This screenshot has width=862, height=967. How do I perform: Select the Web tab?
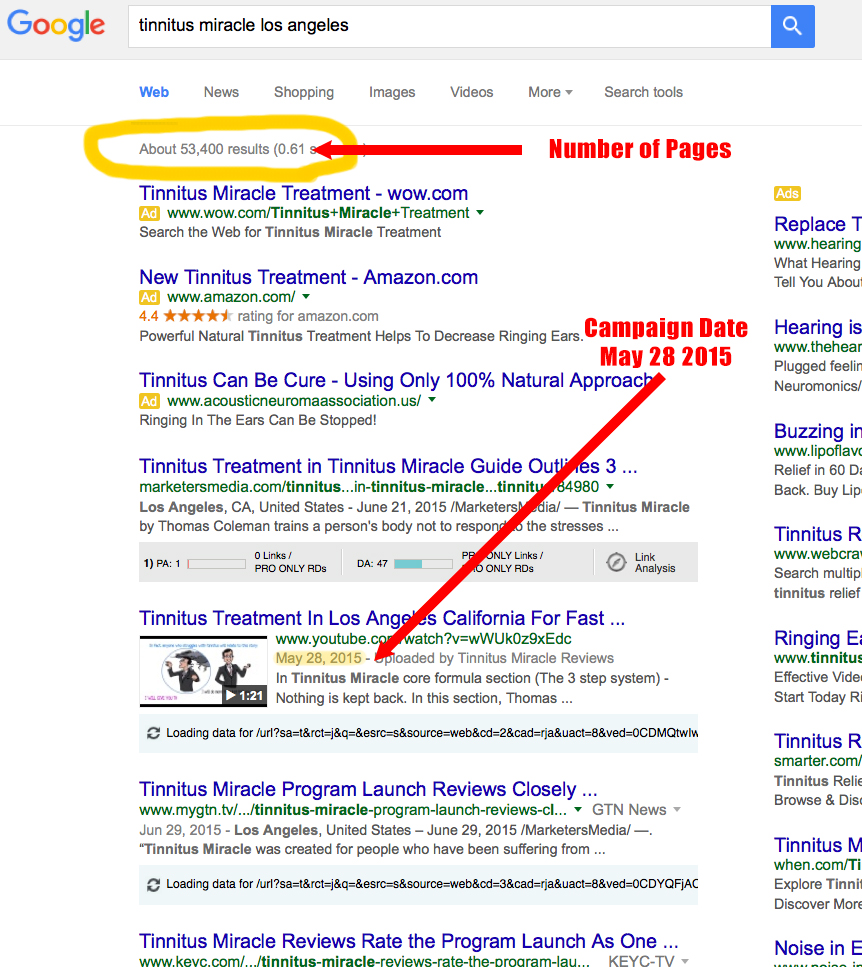point(154,93)
